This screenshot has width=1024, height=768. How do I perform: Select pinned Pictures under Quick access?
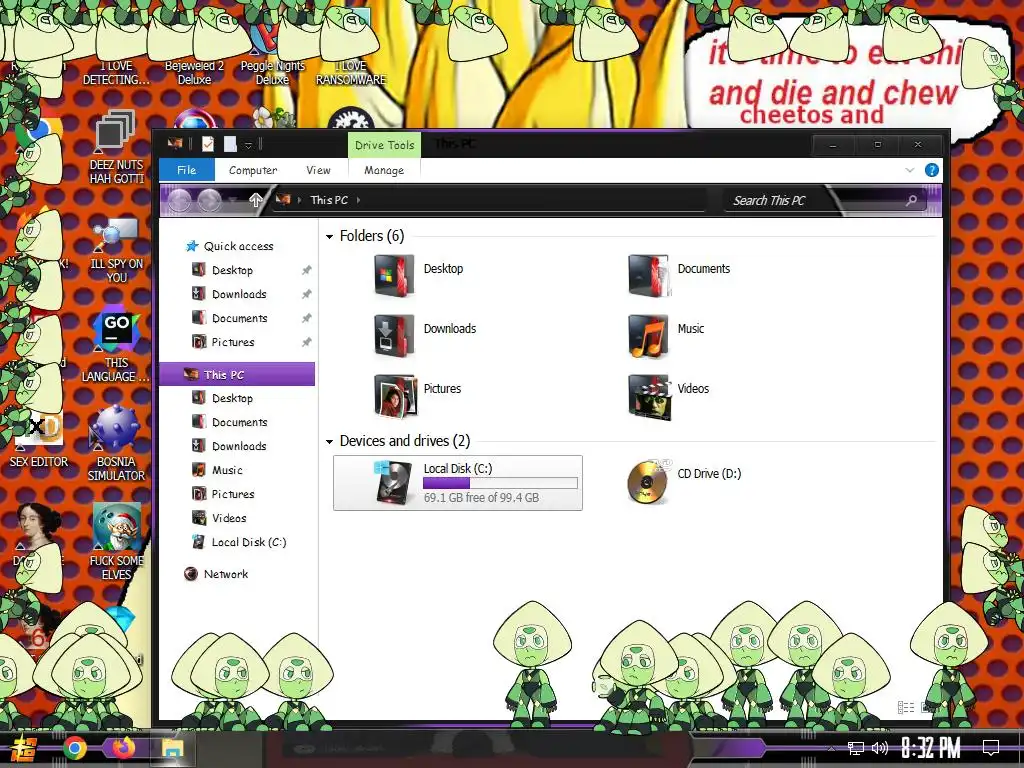(232, 342)
